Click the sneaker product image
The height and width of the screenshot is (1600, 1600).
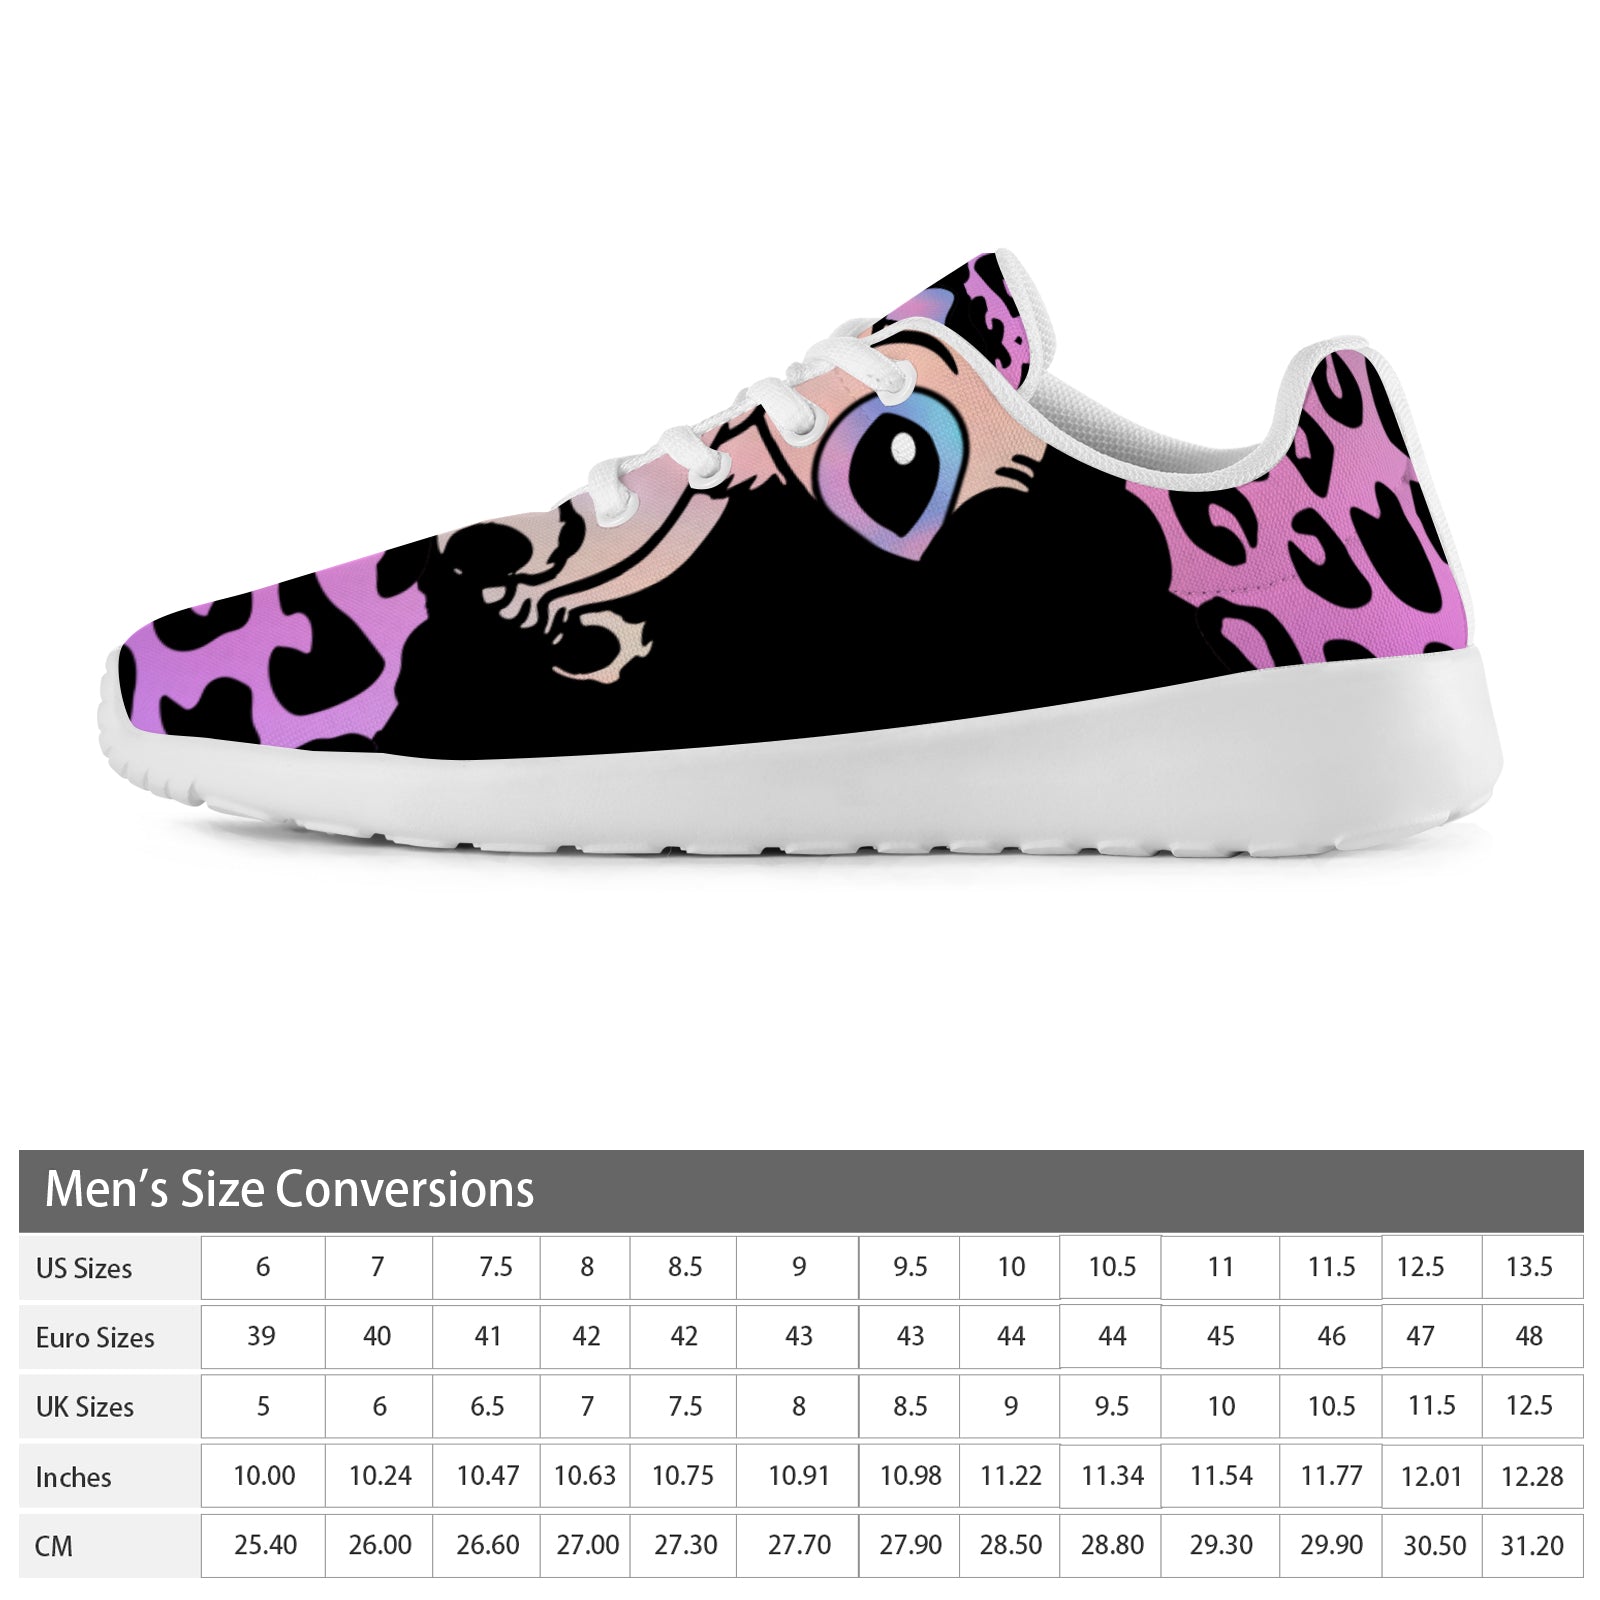pyautogui.click(x=799, y=555)
